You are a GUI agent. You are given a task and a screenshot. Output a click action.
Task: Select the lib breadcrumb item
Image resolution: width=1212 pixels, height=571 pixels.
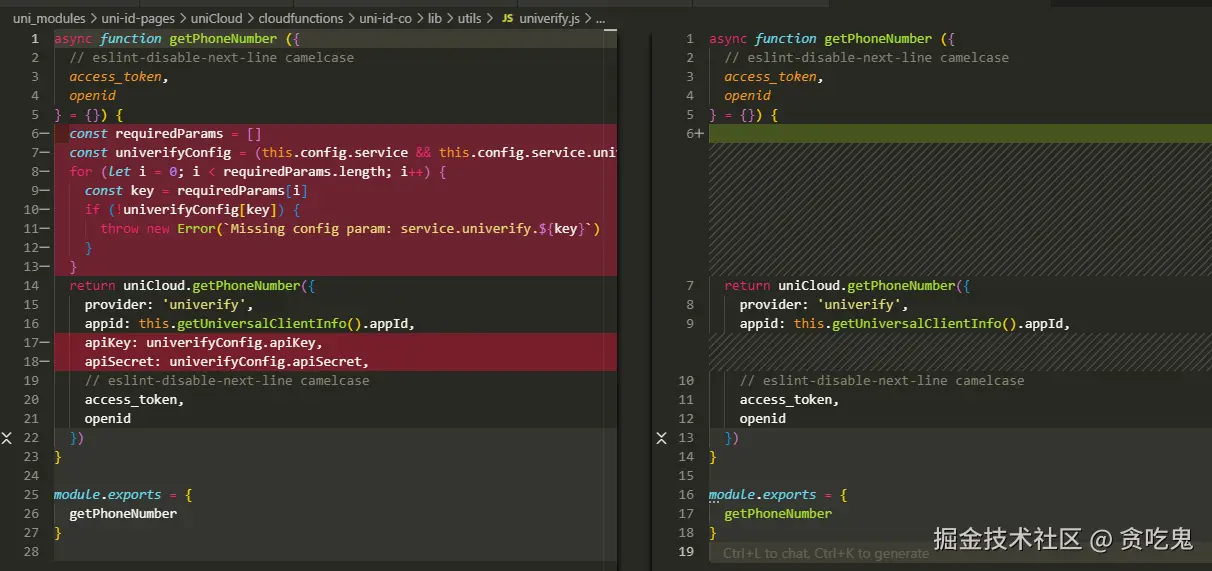click(434, 19)
